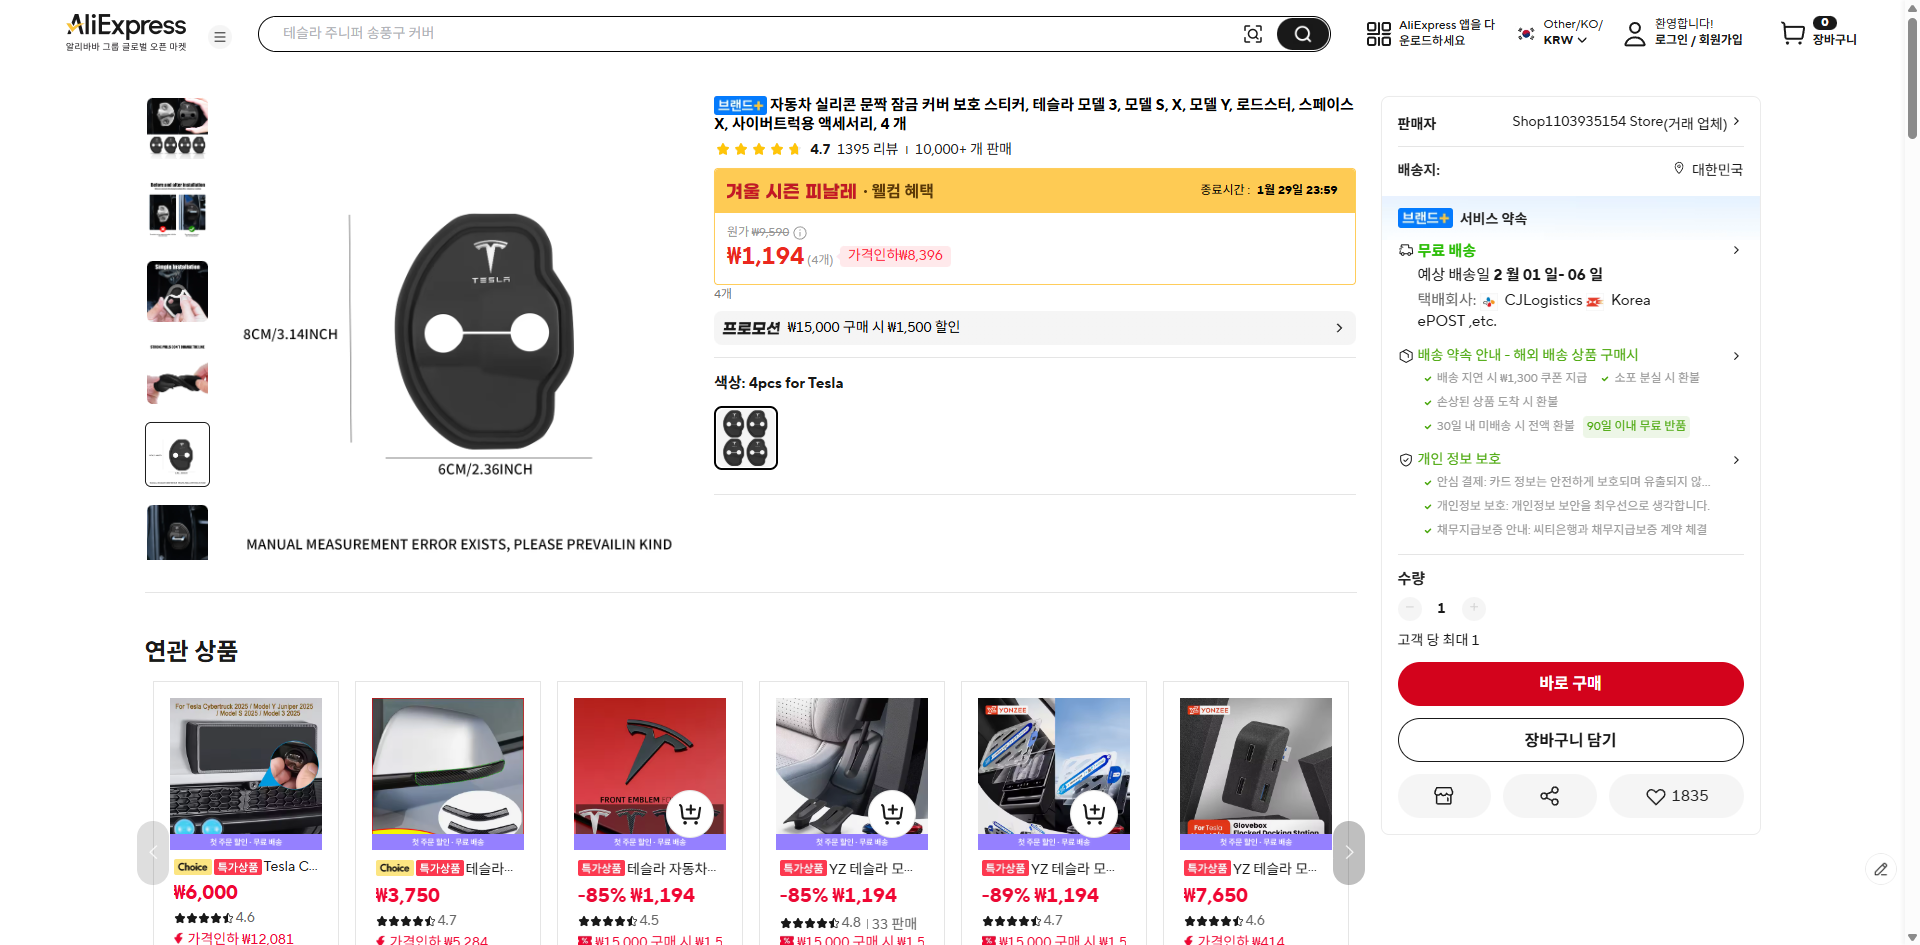Click the red 바로 구매 button
This screenshot has height=945, width=1920.
(1570, 683)
